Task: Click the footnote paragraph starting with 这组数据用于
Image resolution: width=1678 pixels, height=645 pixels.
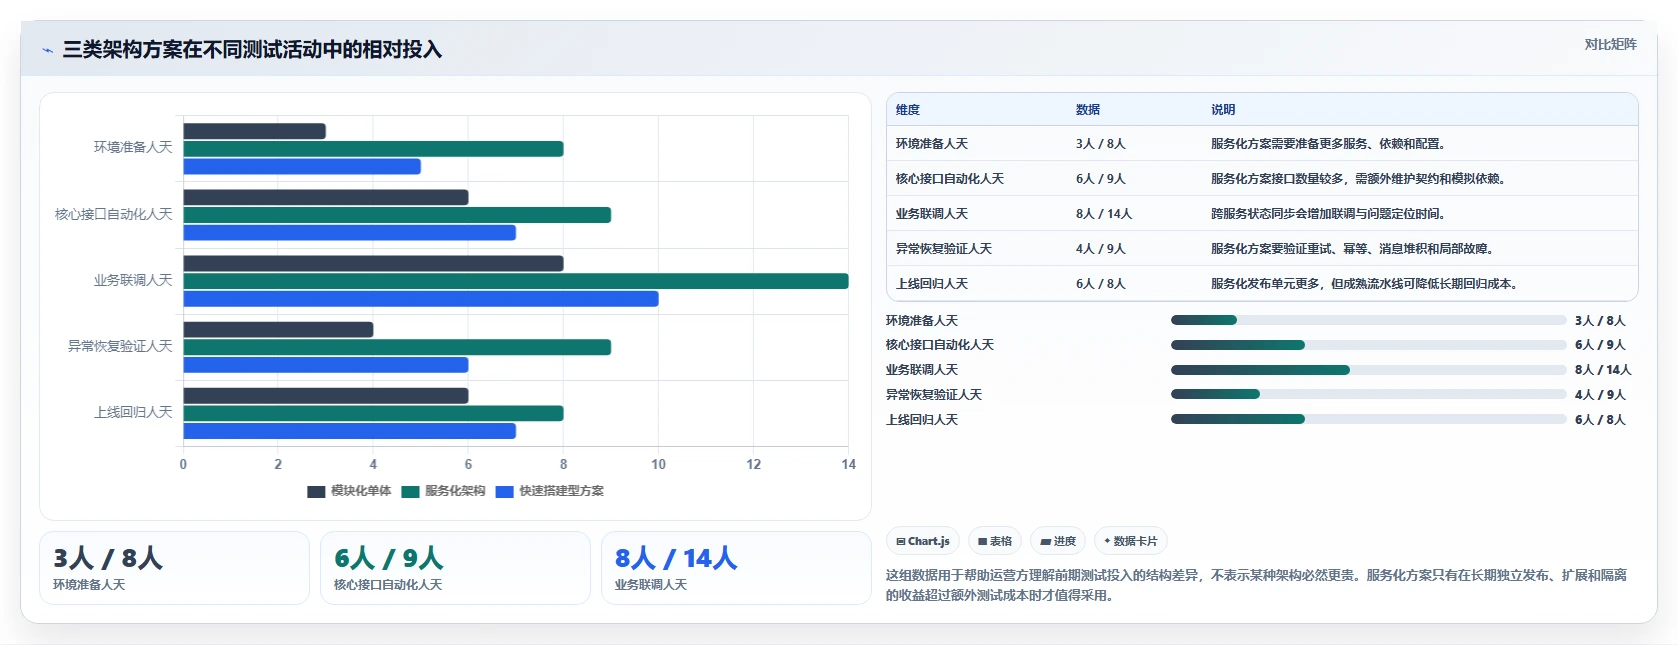Action: click(1256, 585)
